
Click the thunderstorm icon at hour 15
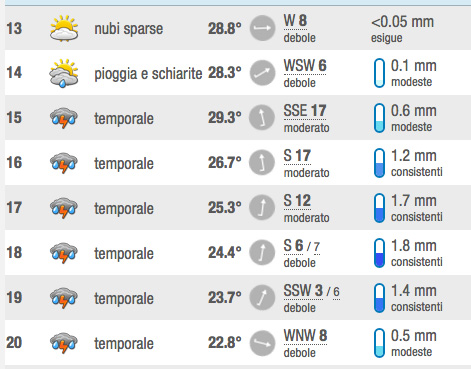(64, 118)
